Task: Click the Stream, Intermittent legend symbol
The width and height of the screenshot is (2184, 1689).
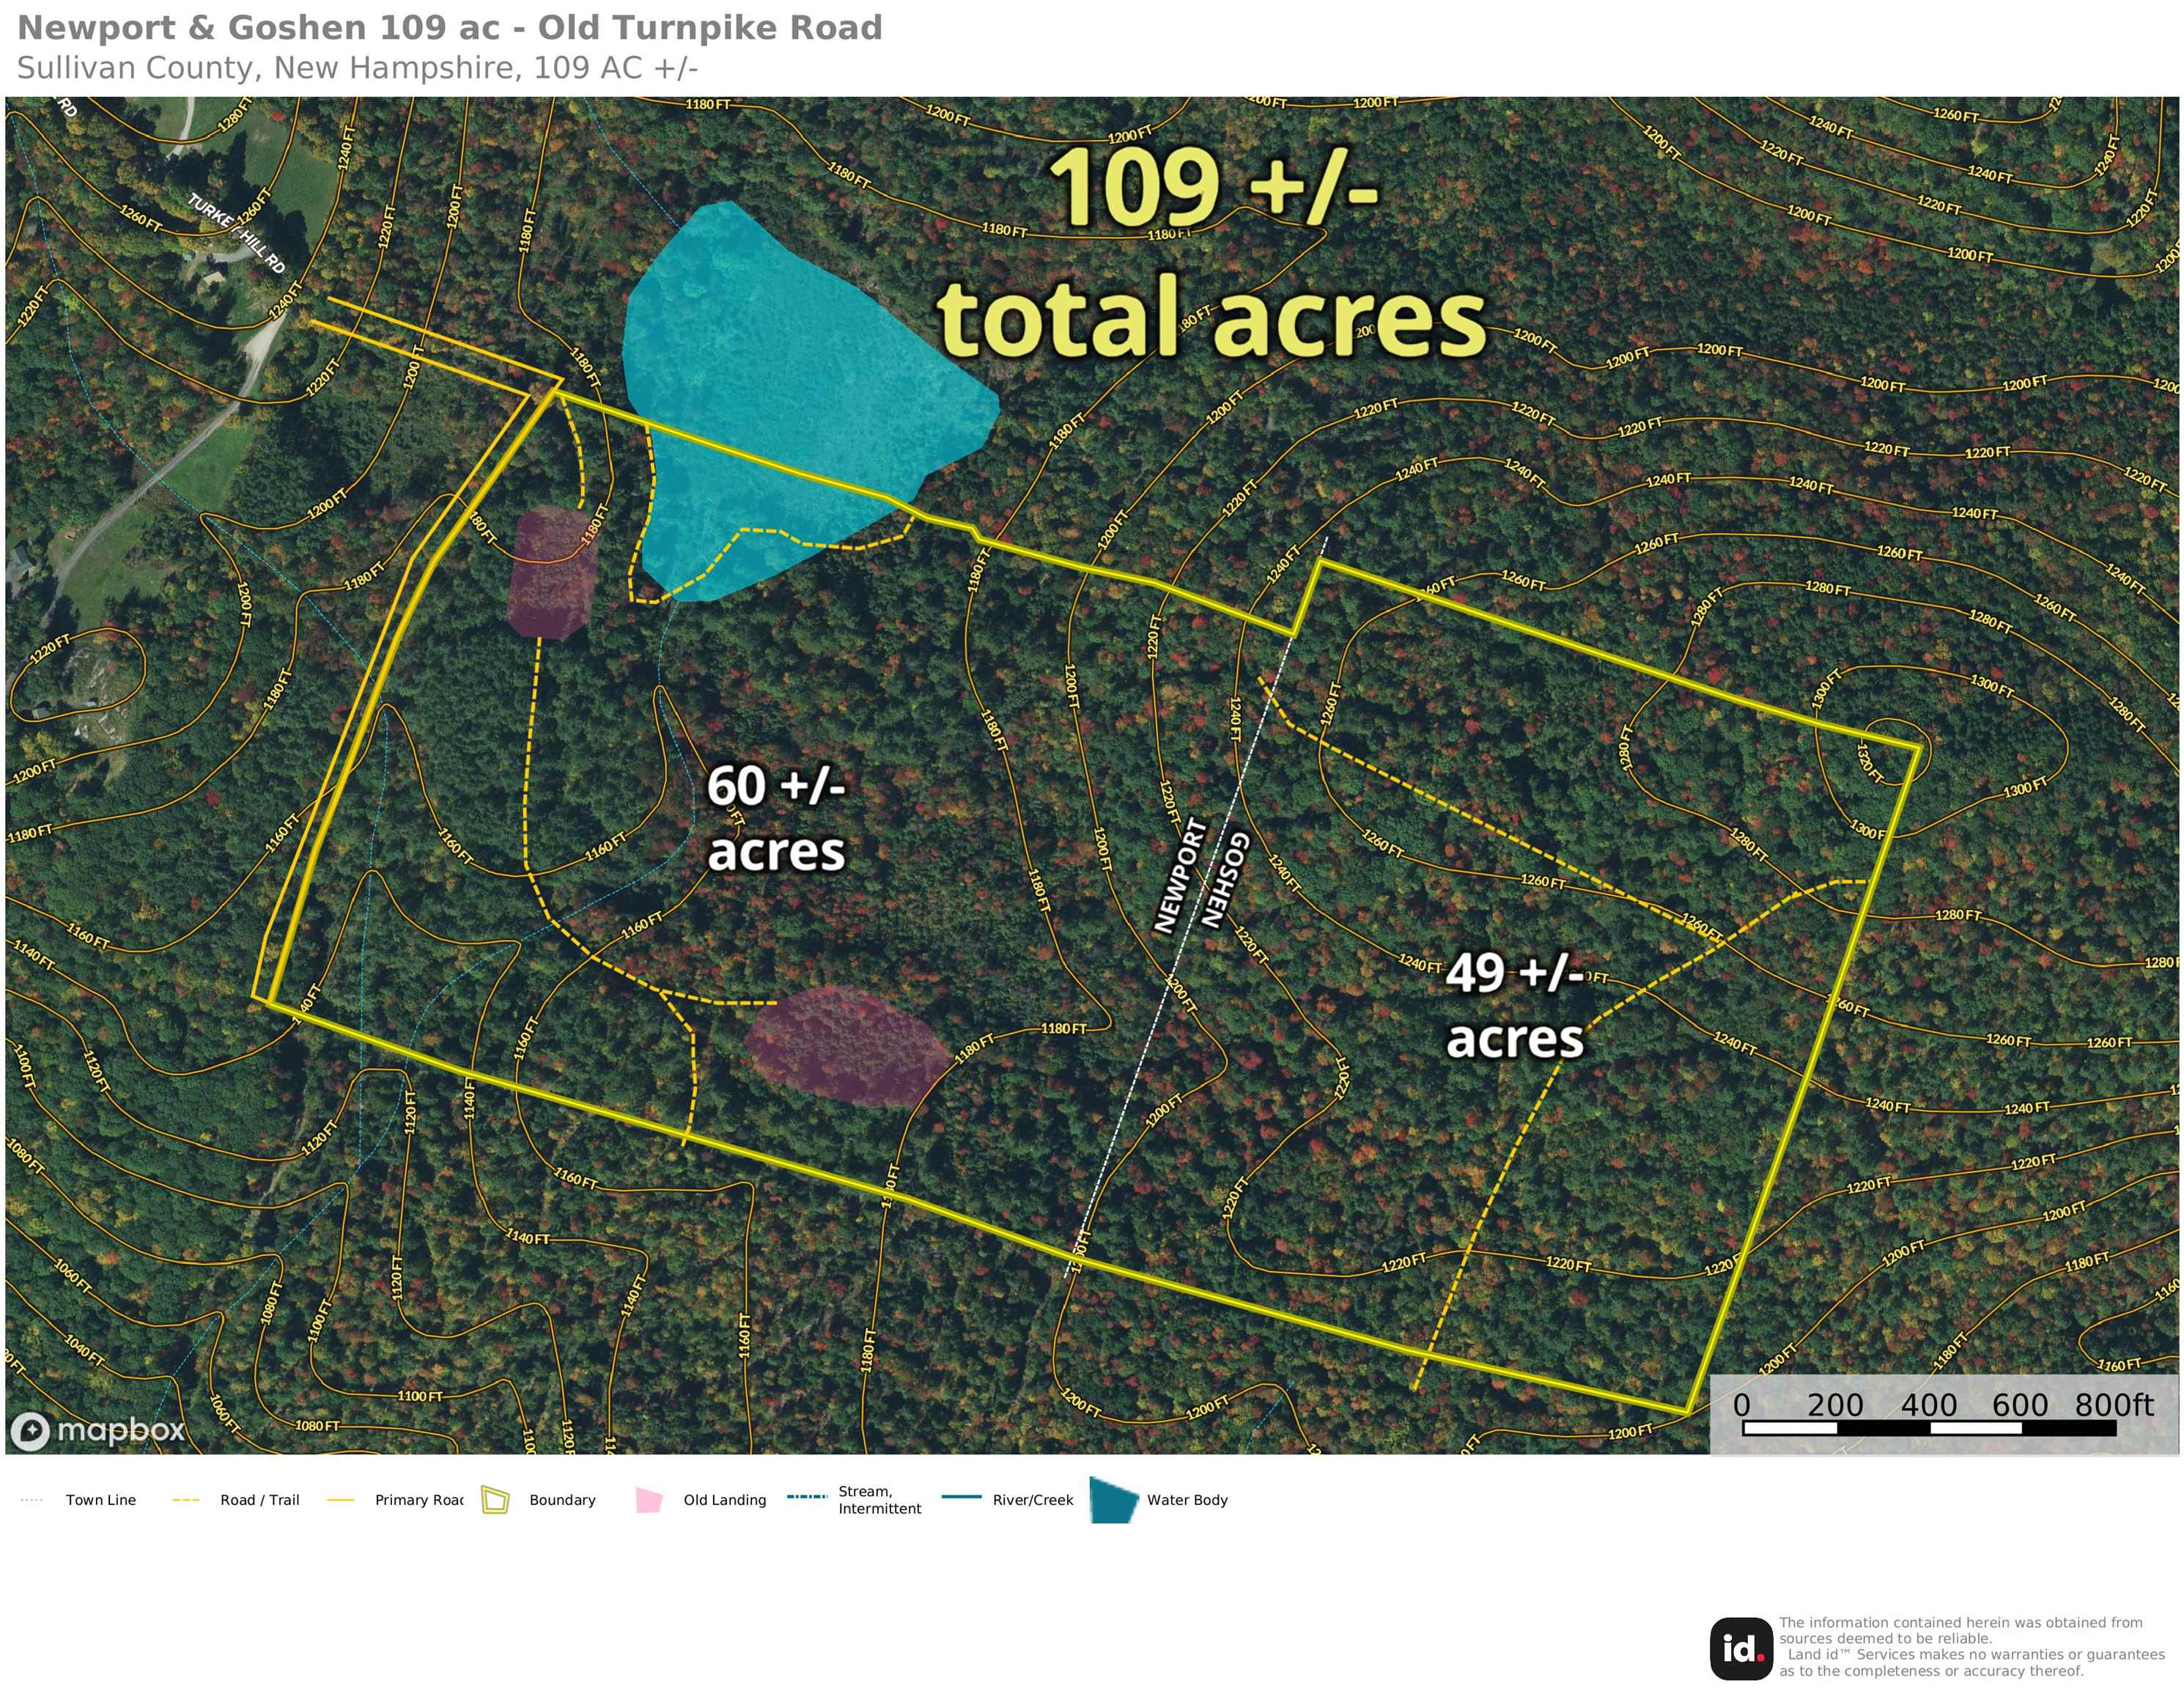Action: coord(807,1497)
